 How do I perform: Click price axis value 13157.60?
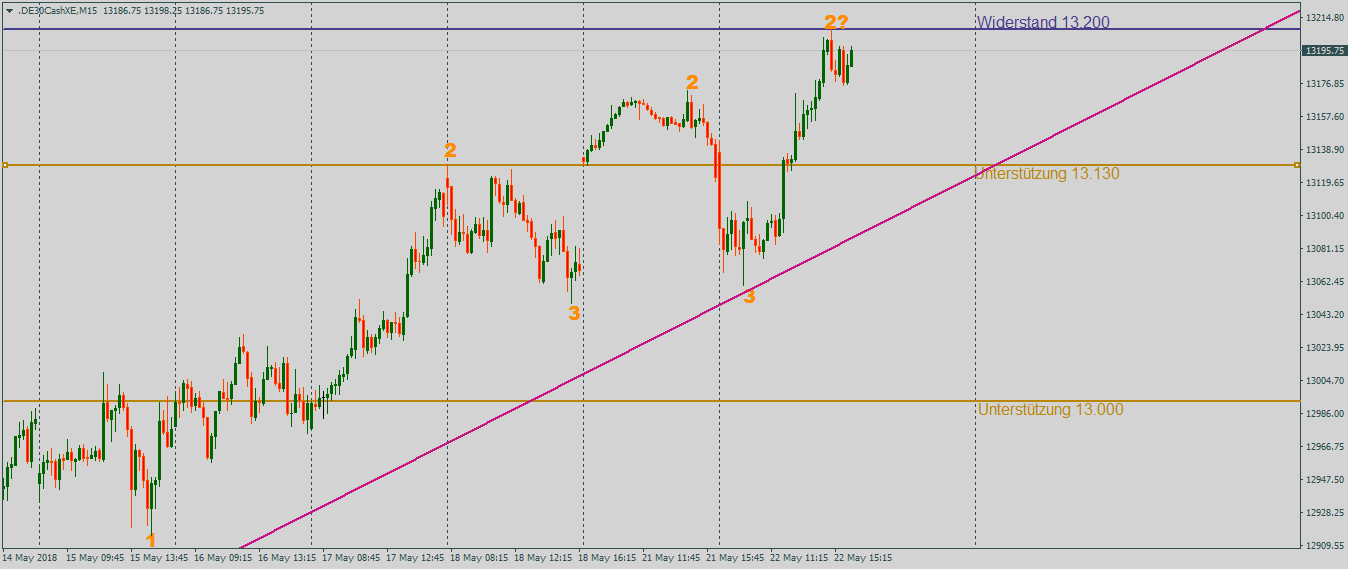pyautogui.click(x=1324, y=117)
